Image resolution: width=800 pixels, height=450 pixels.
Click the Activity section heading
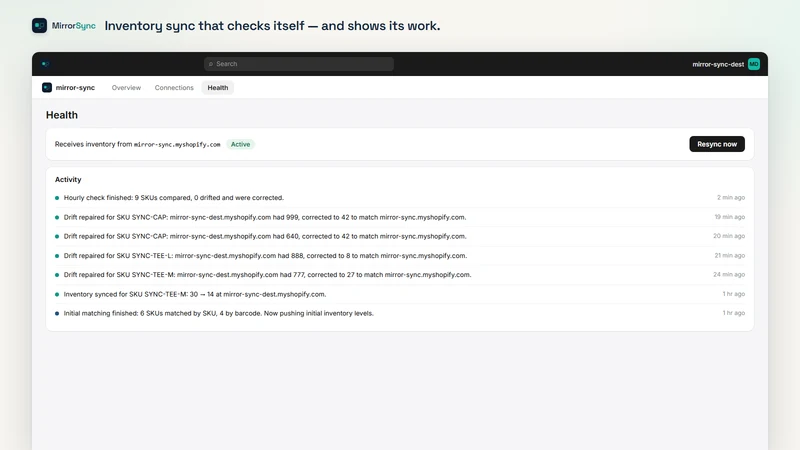click(x=68, y=180)
